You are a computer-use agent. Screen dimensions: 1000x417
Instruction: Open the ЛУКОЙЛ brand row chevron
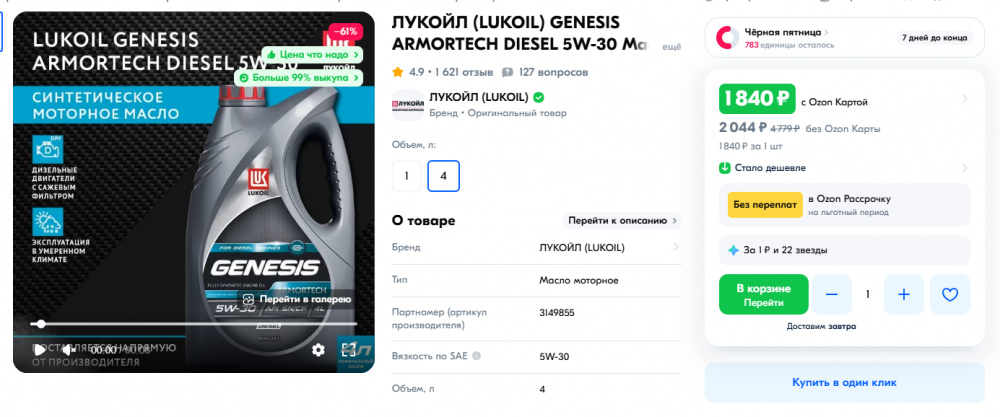click(x=675, y=247)
